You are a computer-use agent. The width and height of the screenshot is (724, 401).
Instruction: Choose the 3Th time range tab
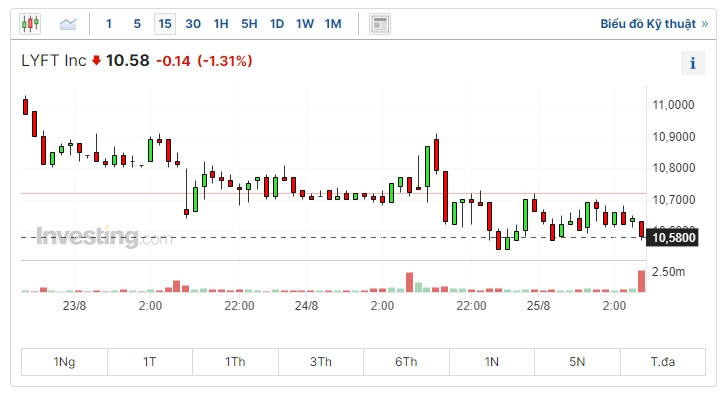321,362
